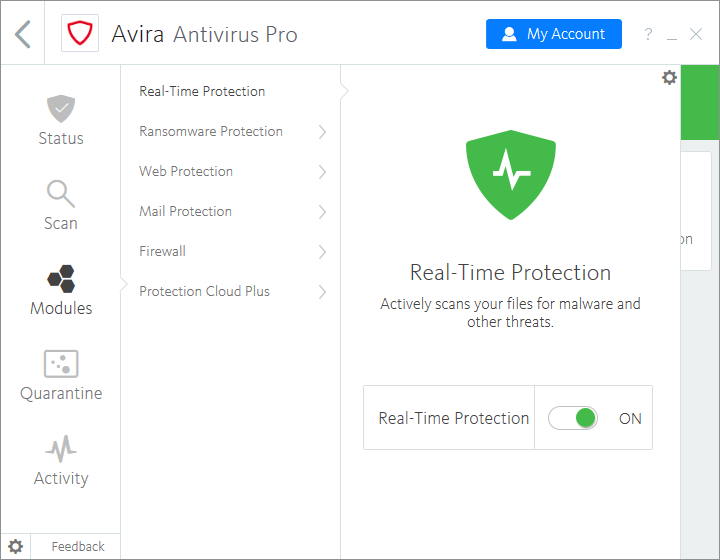This screenshot has width=720, height=560.
Task: Expand Protection Cloud Plus chevron
Action: click(x=322, y=291)
